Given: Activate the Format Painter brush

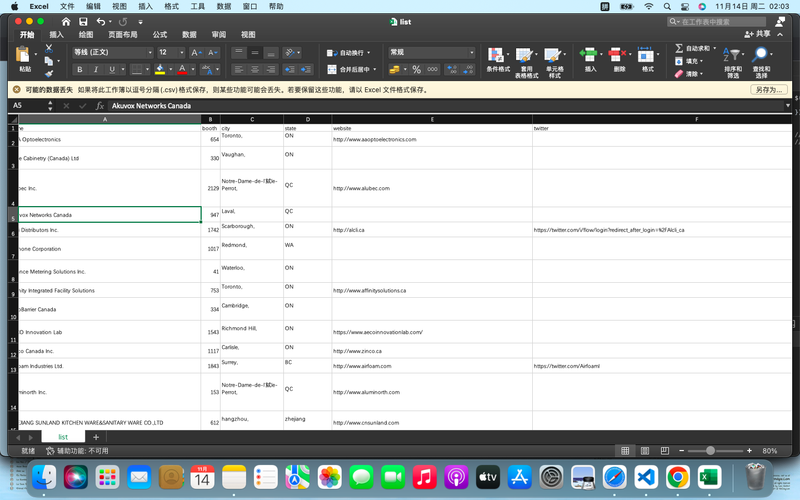Looking at the screenshot, I should click(48, 73).
